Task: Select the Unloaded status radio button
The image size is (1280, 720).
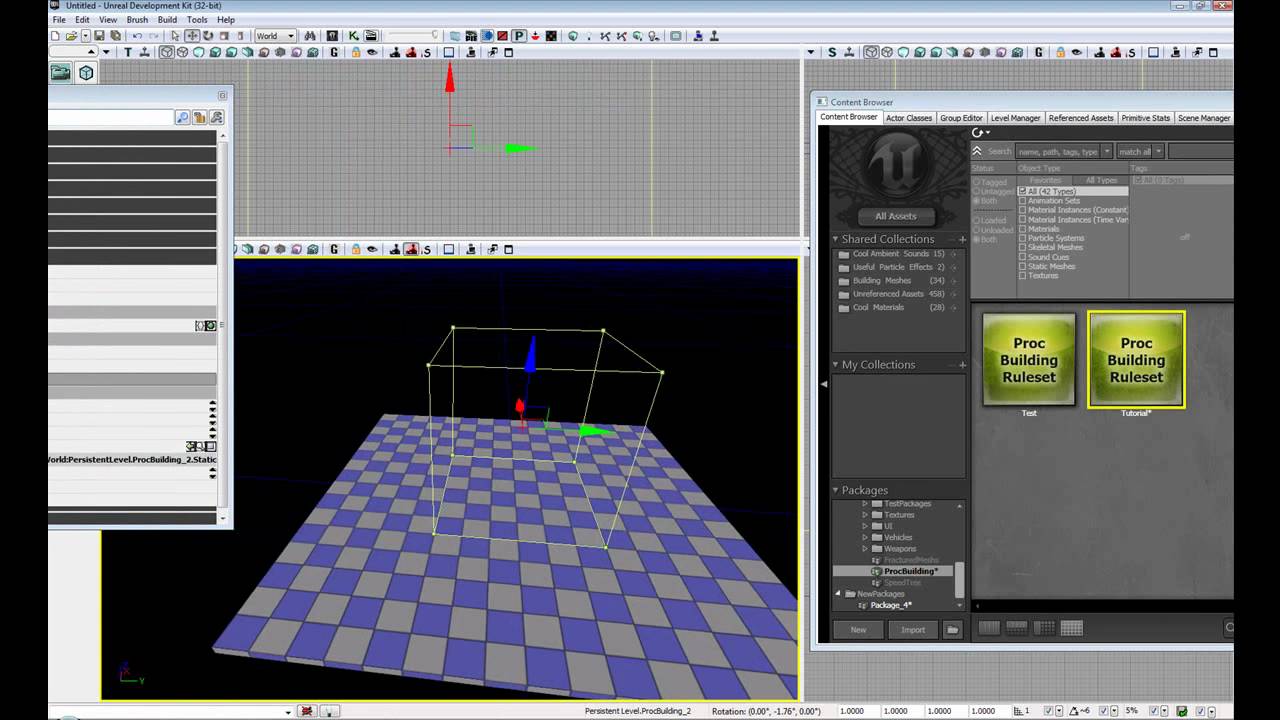Action: pyautogui.click(x=977, y=230)
